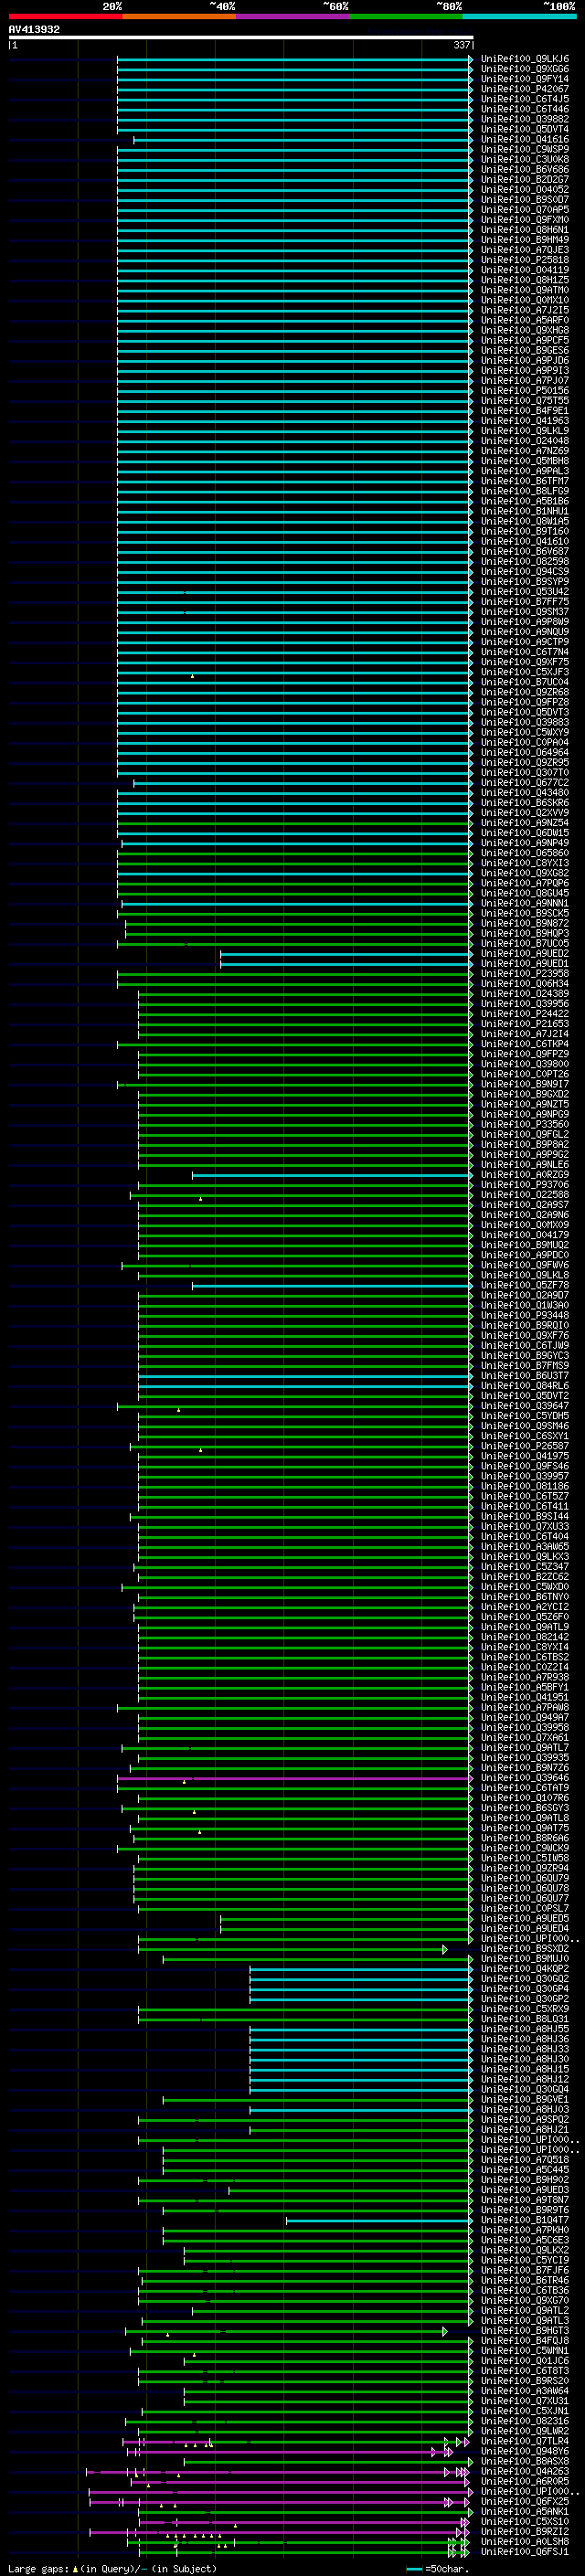Open hit UniRef100_Q9XGG6

tap(525, 69)
